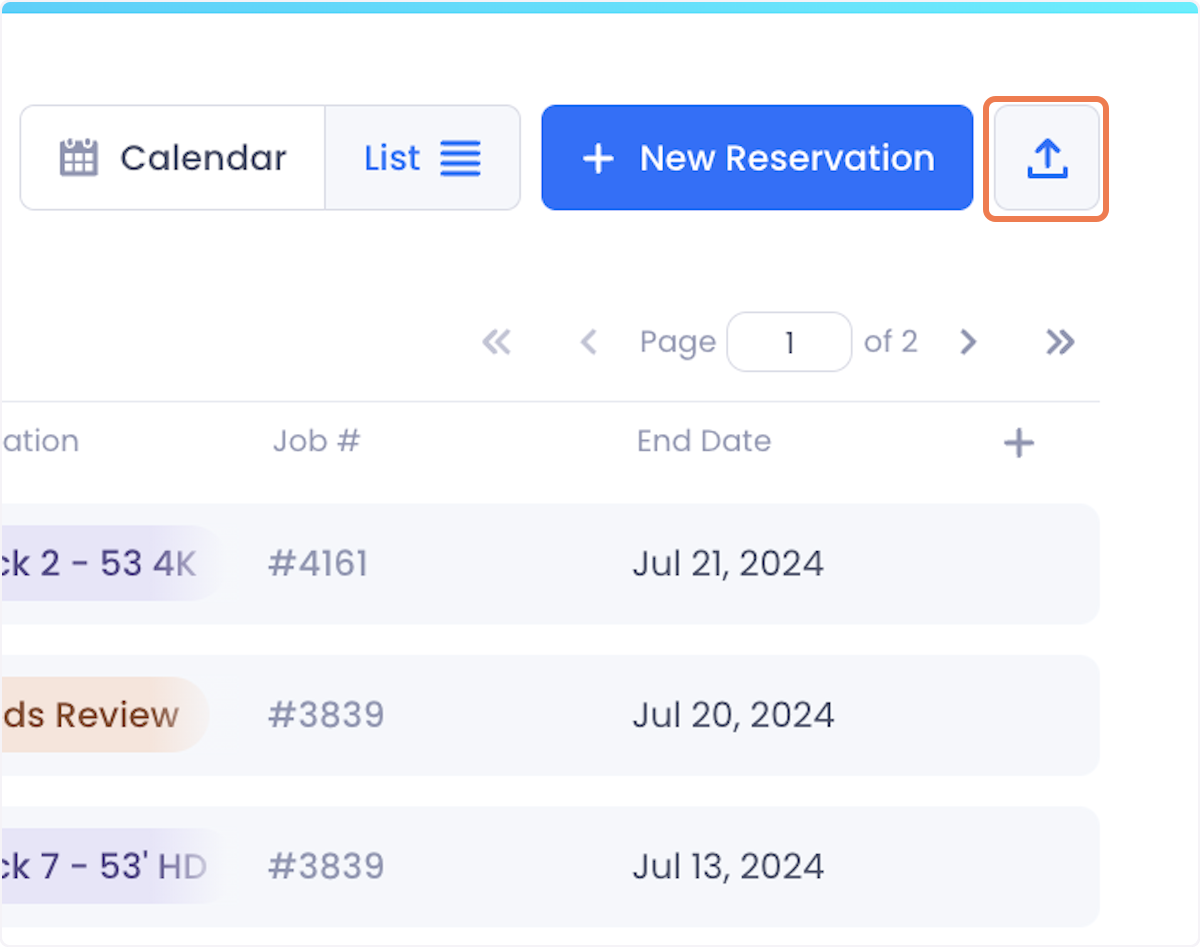
Task: Sort by the End Date column header
Action: [x=704, y=441]
